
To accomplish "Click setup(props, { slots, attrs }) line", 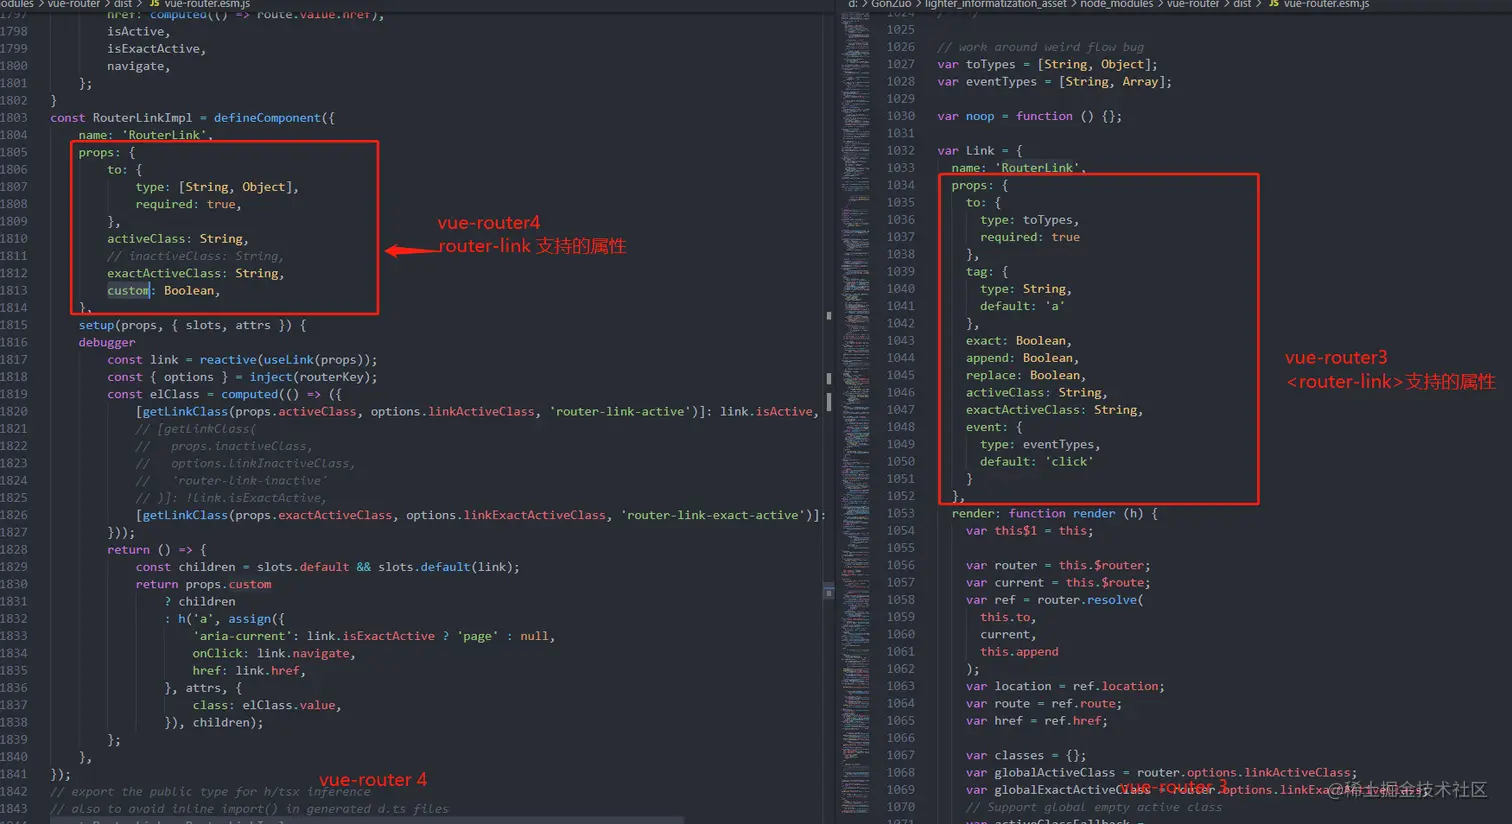I will [192, 325].
